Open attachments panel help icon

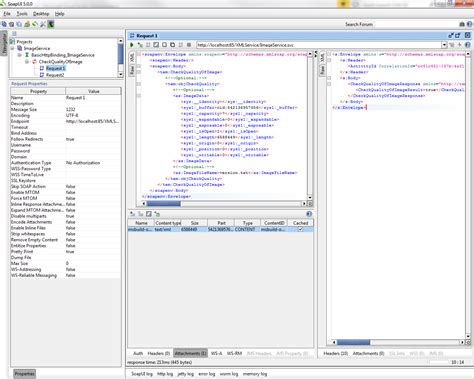[x=309, y=214]
